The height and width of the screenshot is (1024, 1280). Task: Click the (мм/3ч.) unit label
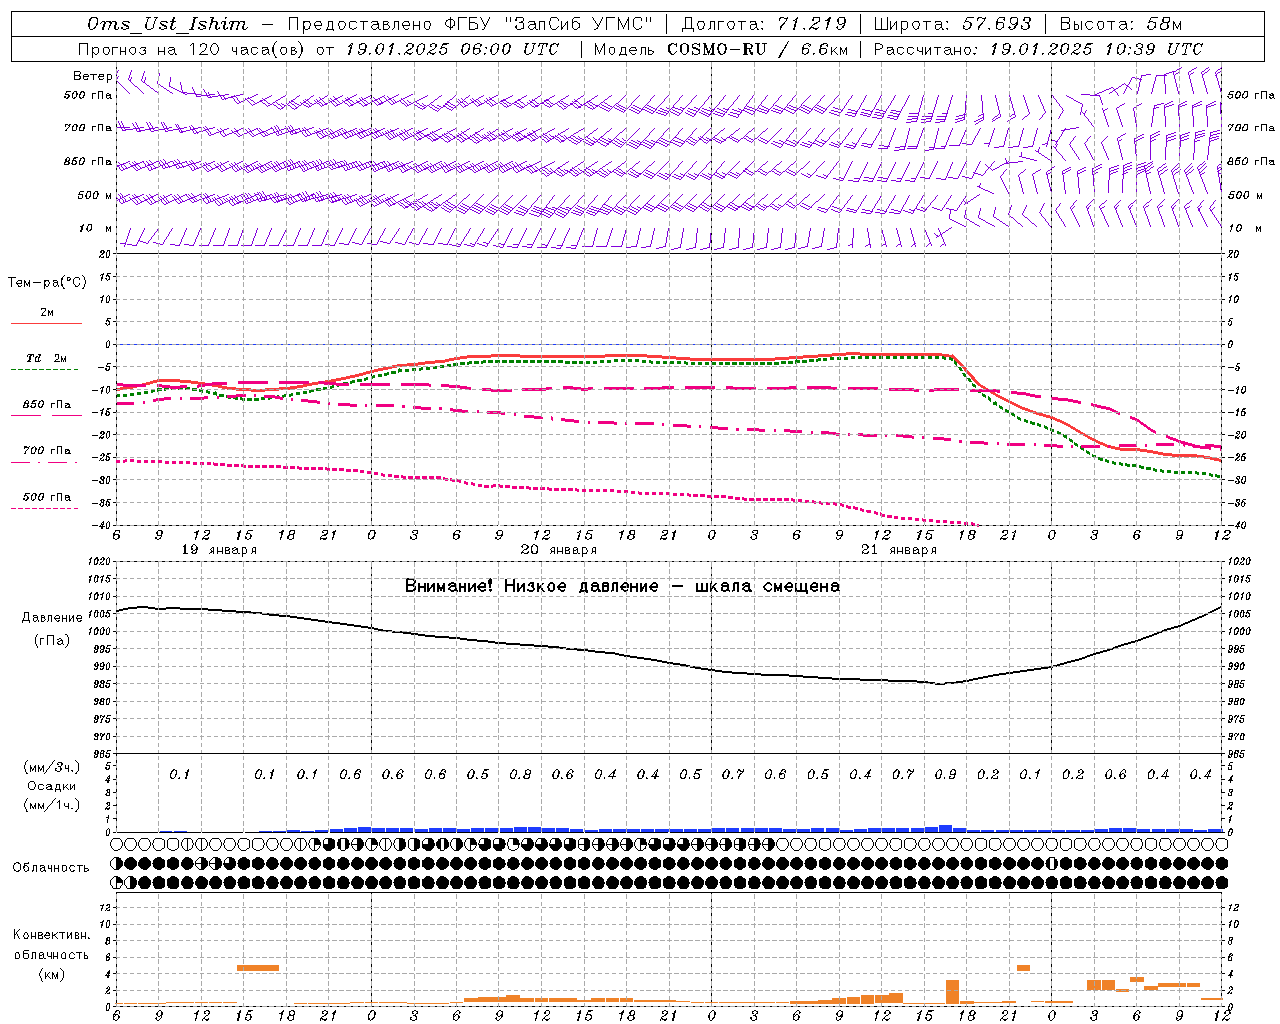click(x=52, y=767)
